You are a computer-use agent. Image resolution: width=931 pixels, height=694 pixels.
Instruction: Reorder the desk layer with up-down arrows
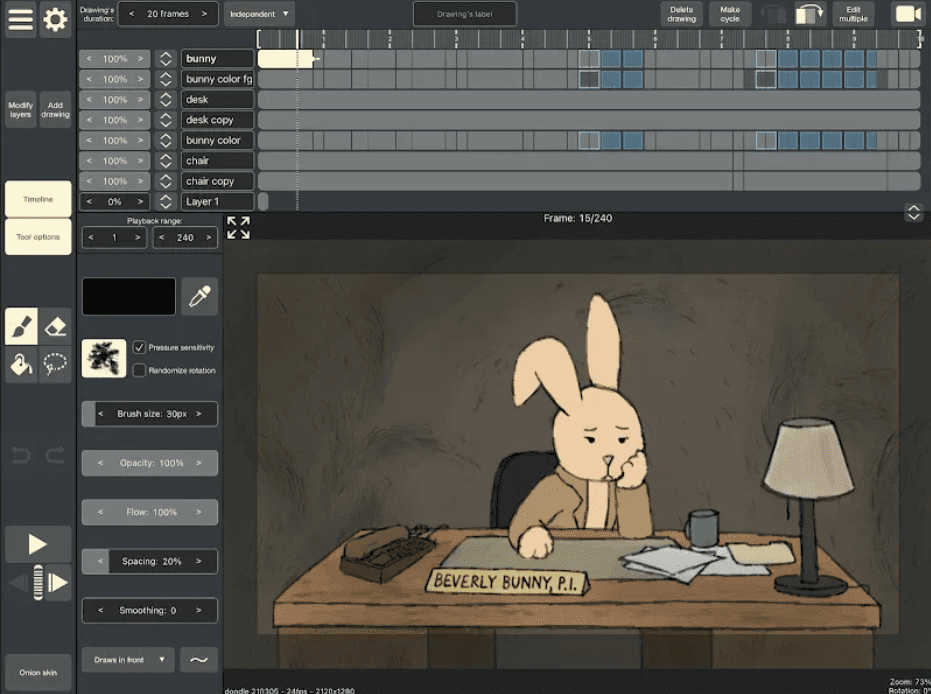(x=166, y=100)
